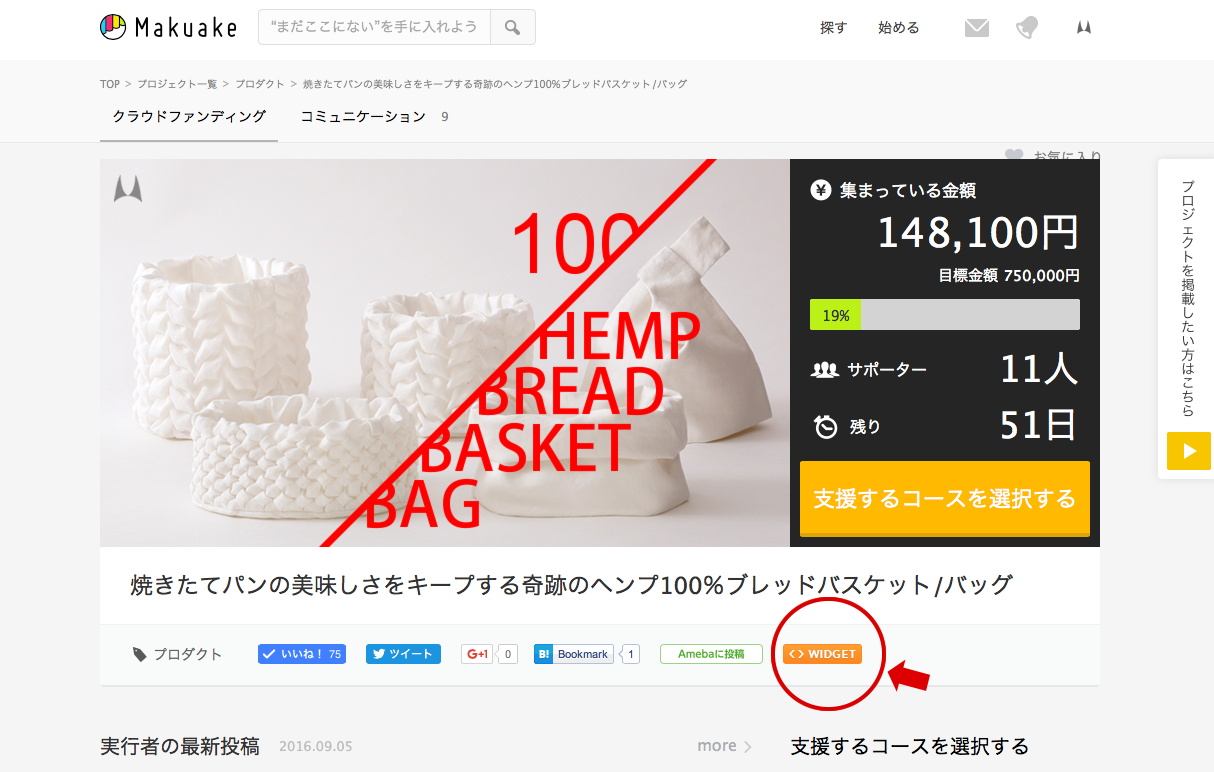Image resolution: width=1214 pixels, height=772 pixels.
Task: Click the search input field
Action: 374,27
